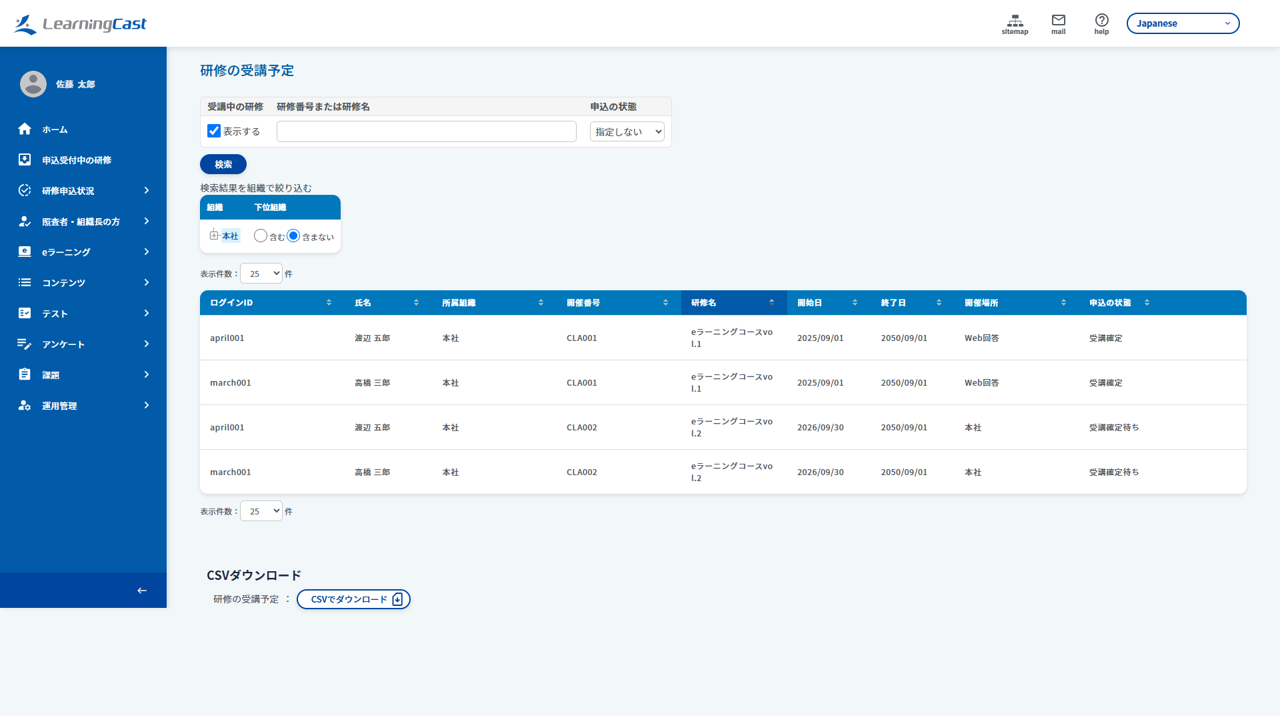Click the user avatar for 佐藤 太郎
Screen dimensions: 1280x716
pyautogui.click(x=33, y=84)
